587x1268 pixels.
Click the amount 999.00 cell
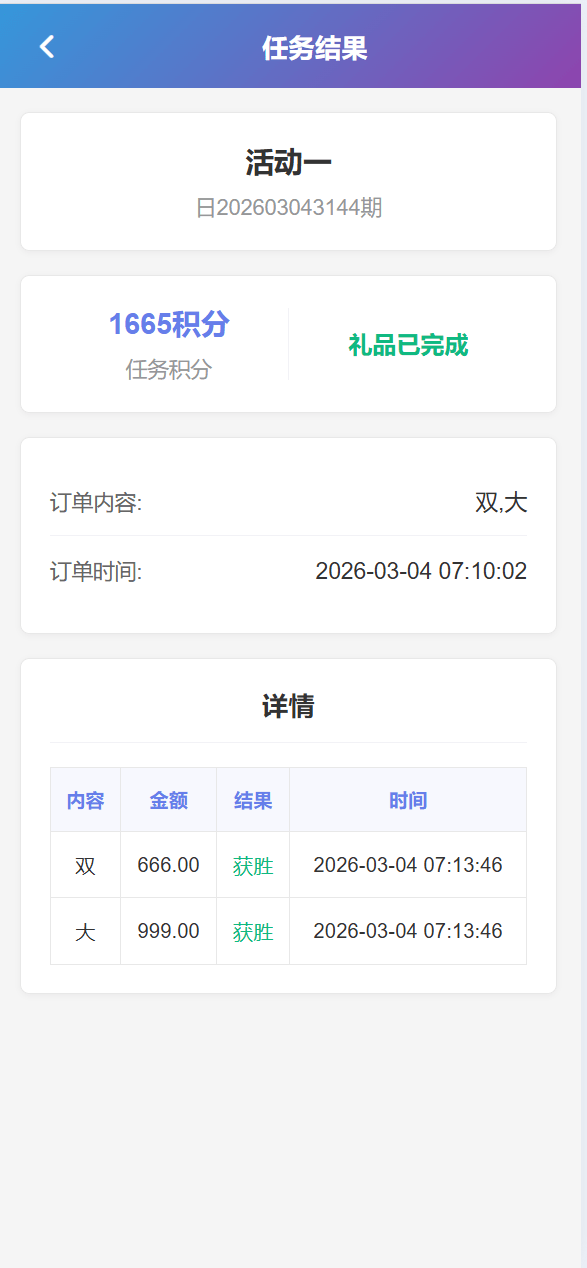point(168,931)
